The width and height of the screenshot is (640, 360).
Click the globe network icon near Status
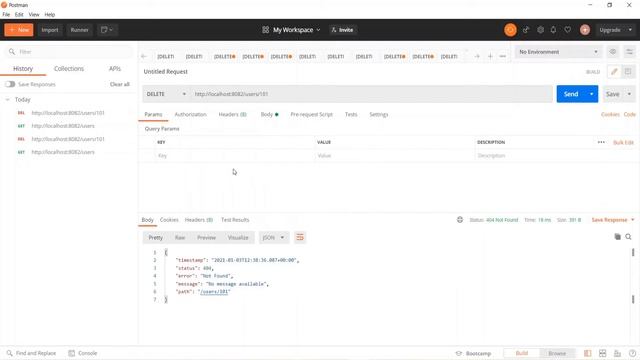tap(460, 220)
